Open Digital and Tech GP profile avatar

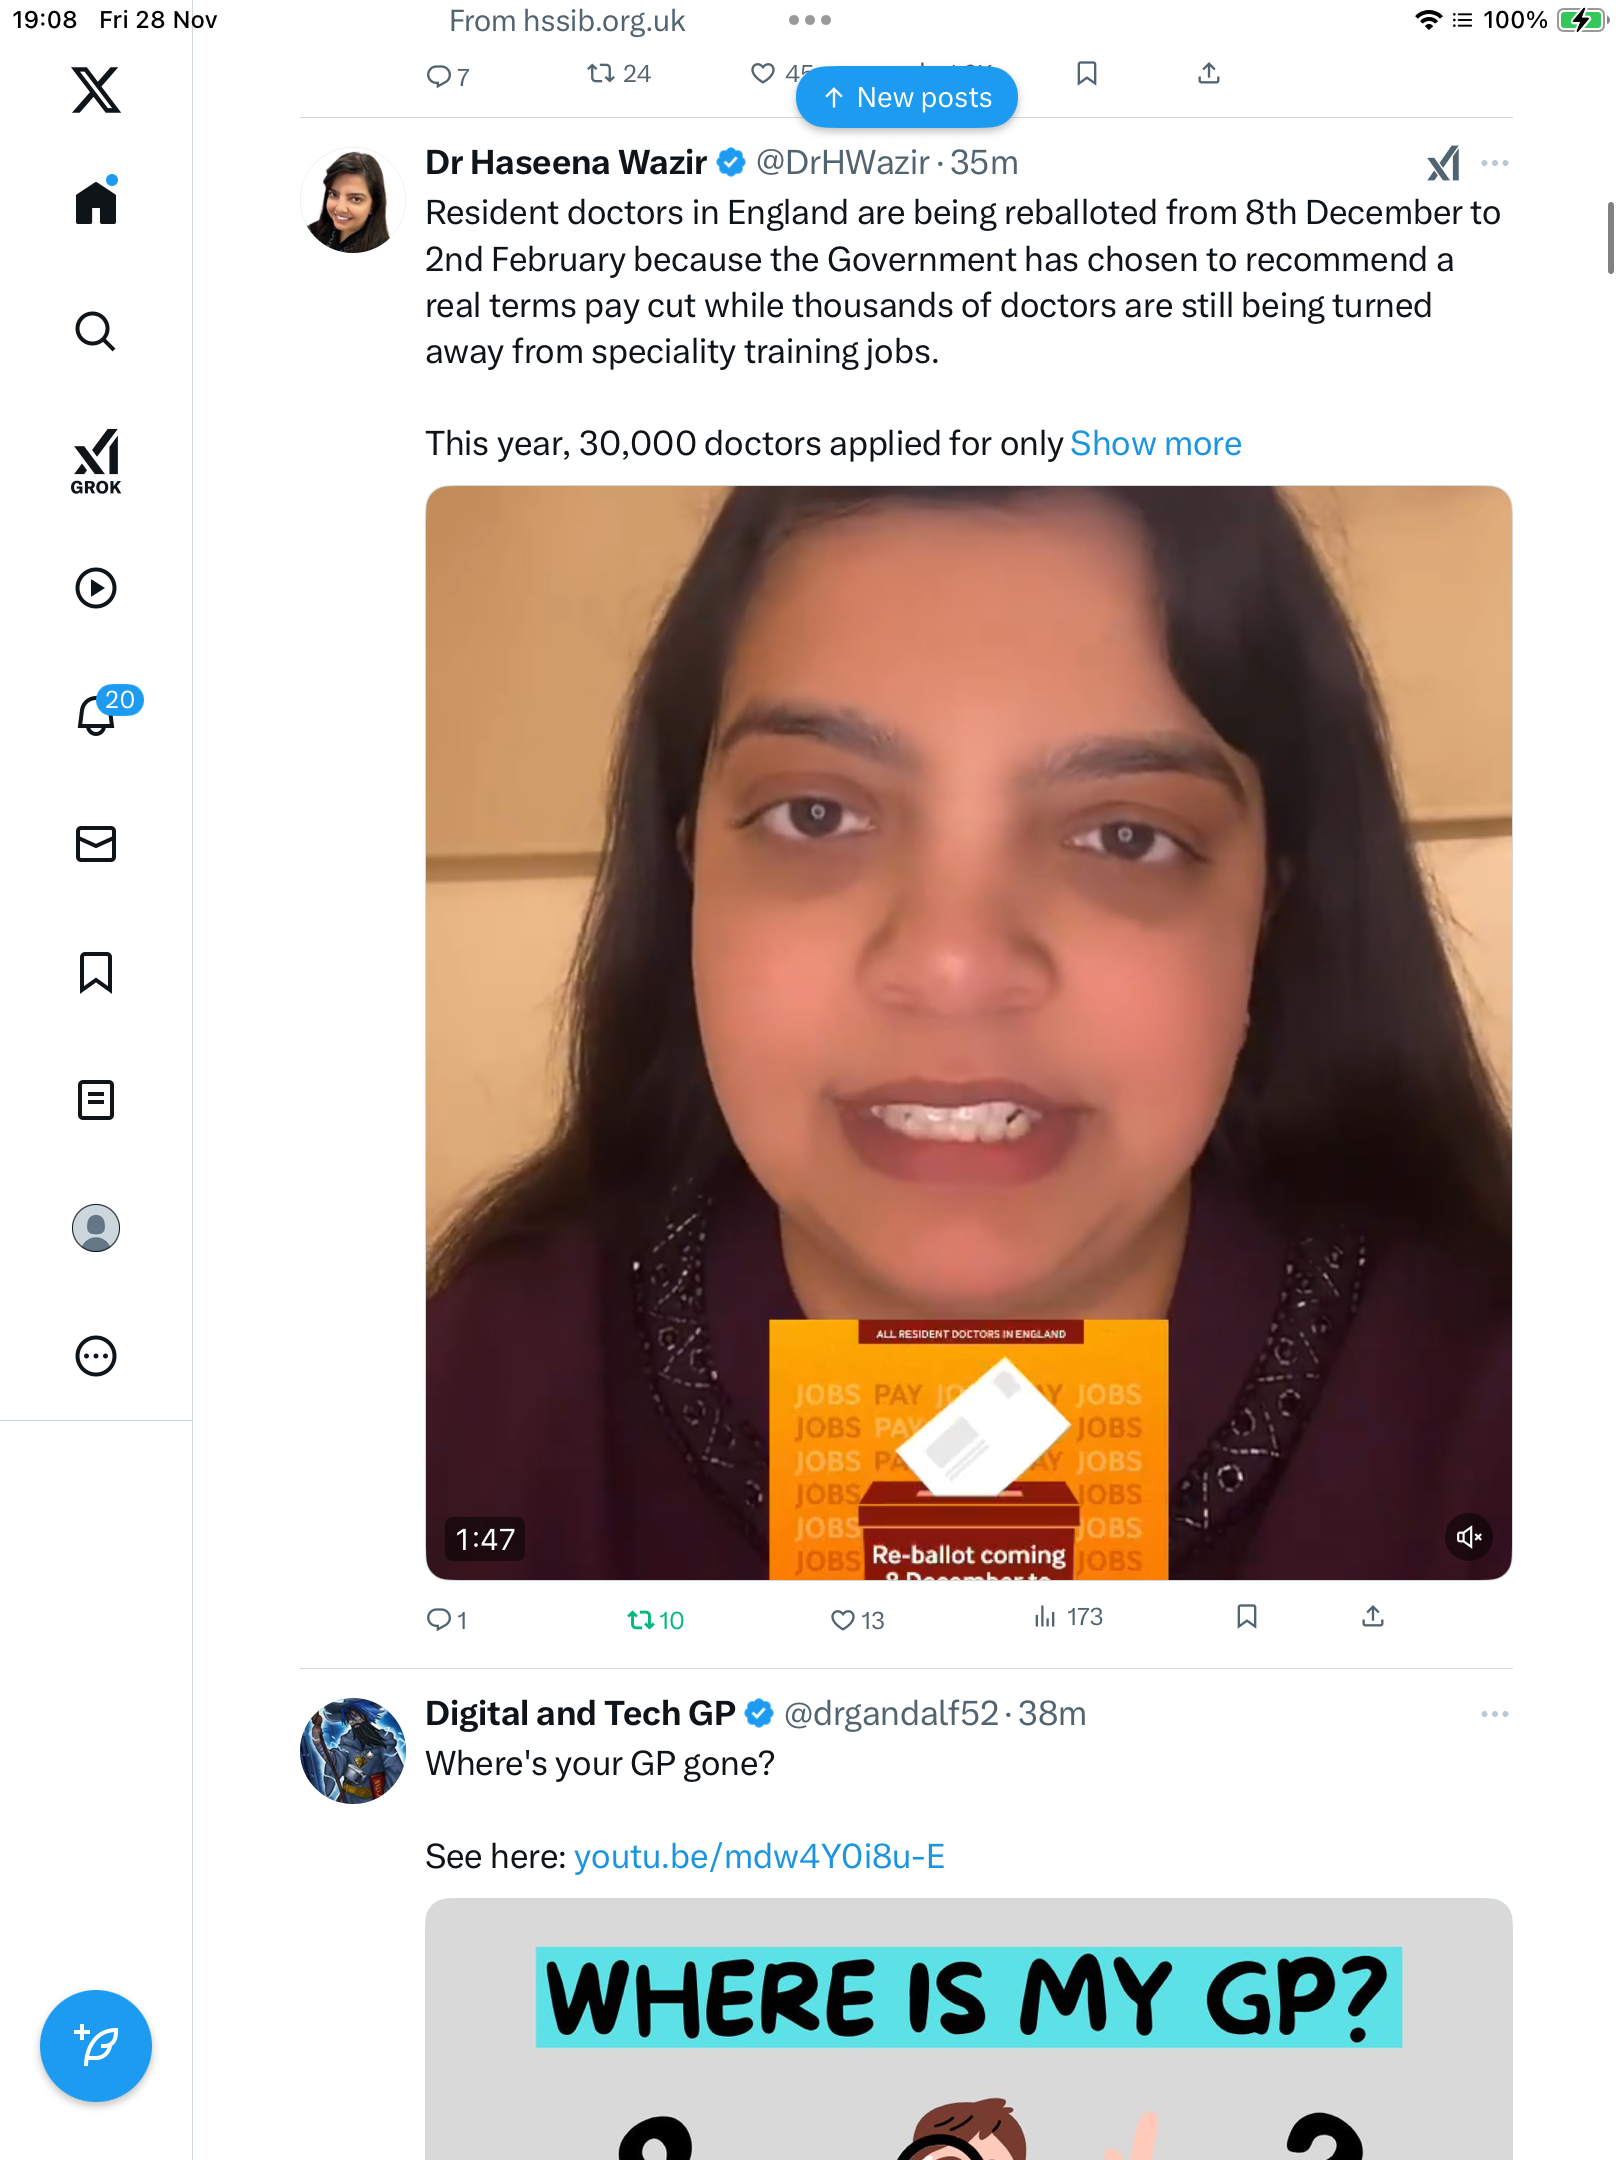353,1750
